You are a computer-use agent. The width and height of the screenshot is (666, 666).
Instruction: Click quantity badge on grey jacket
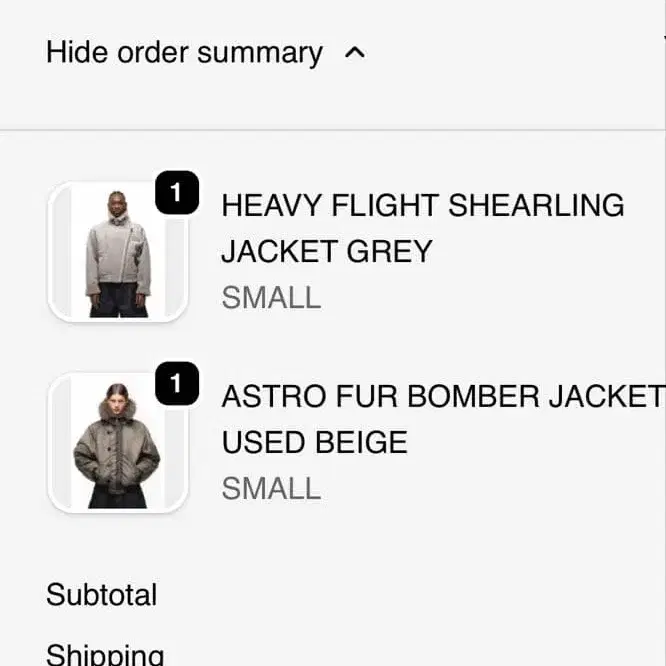click(177, 194)
